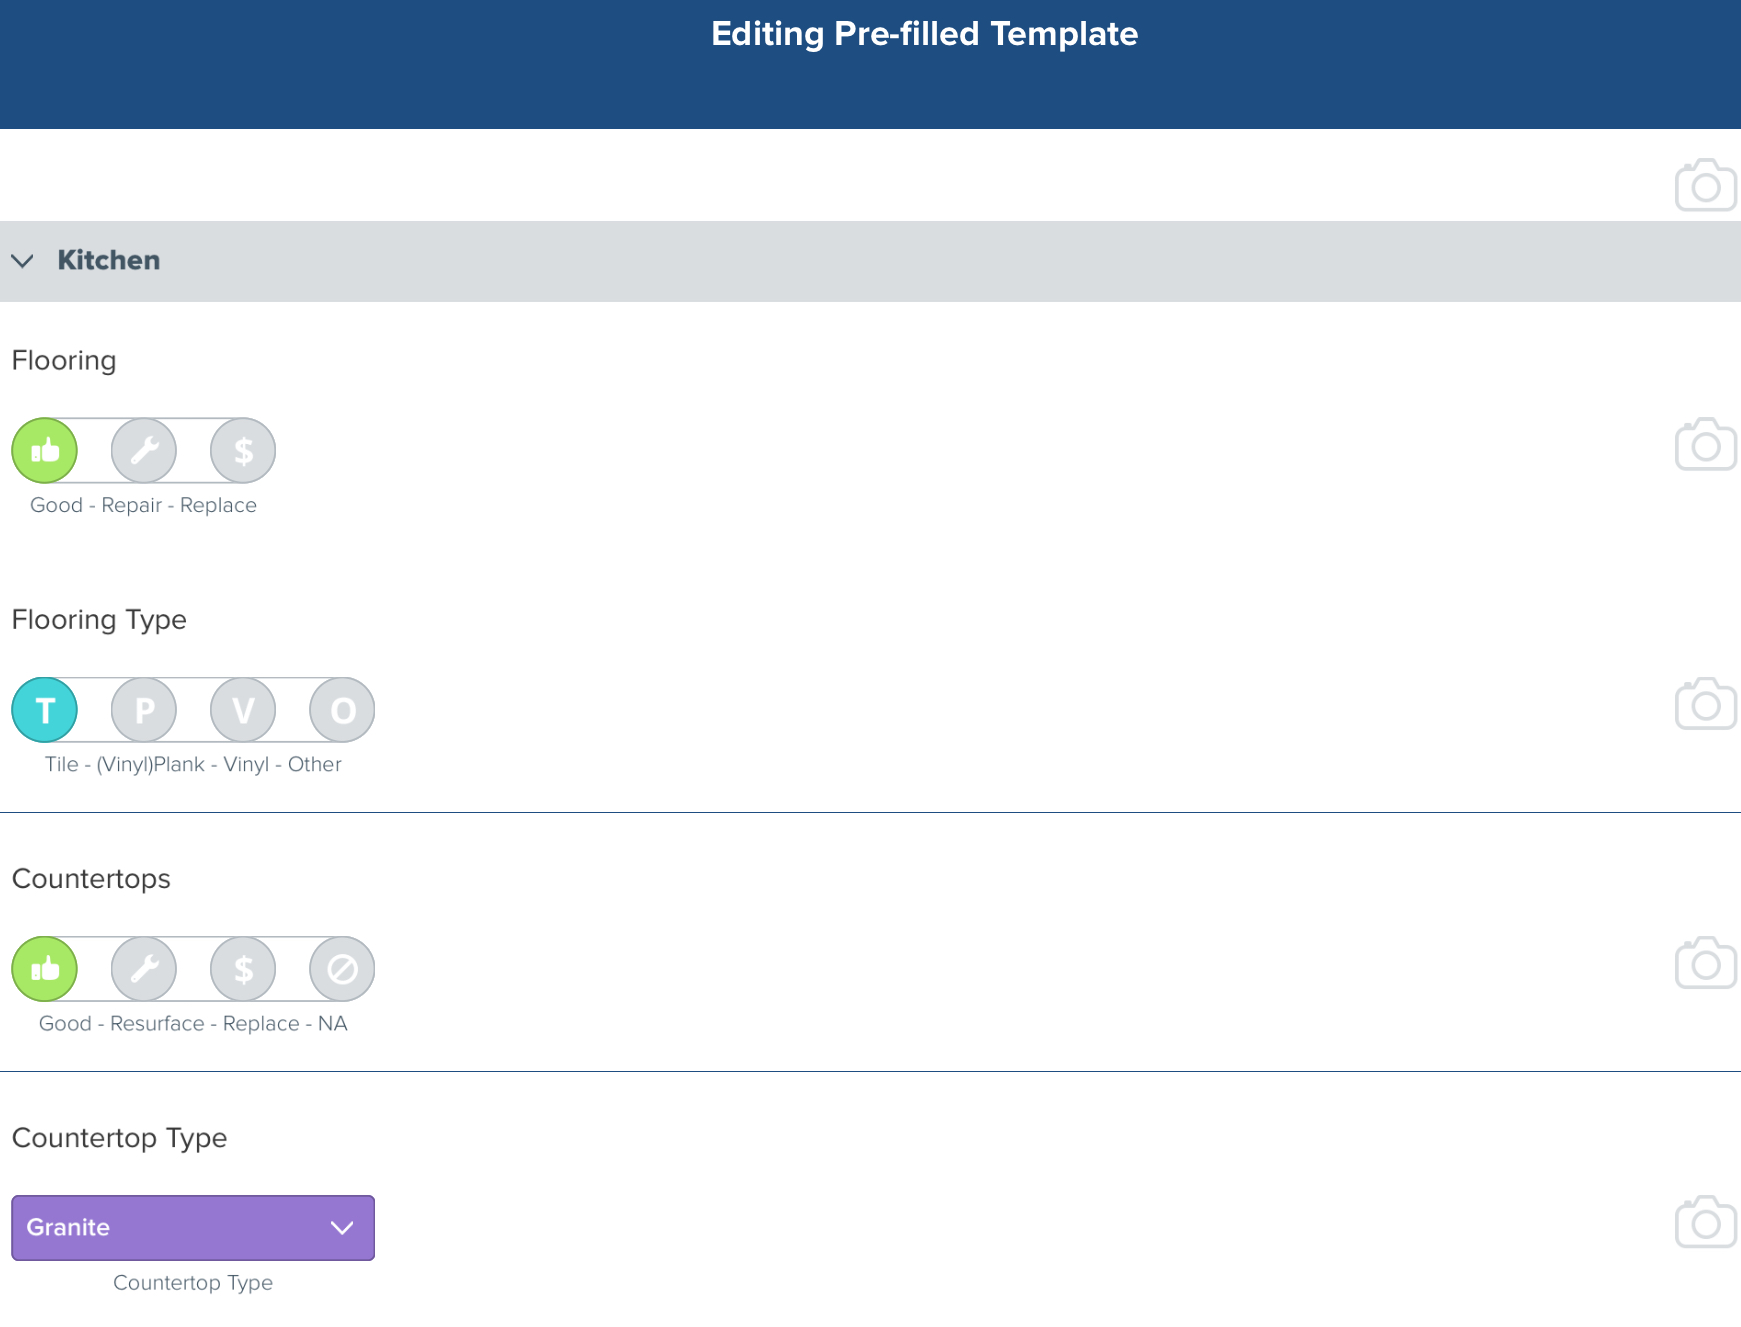Mark Flooring as Good with thumbs-up
The height and width of the screenshot is (1327, 1741).
[44, 451]
